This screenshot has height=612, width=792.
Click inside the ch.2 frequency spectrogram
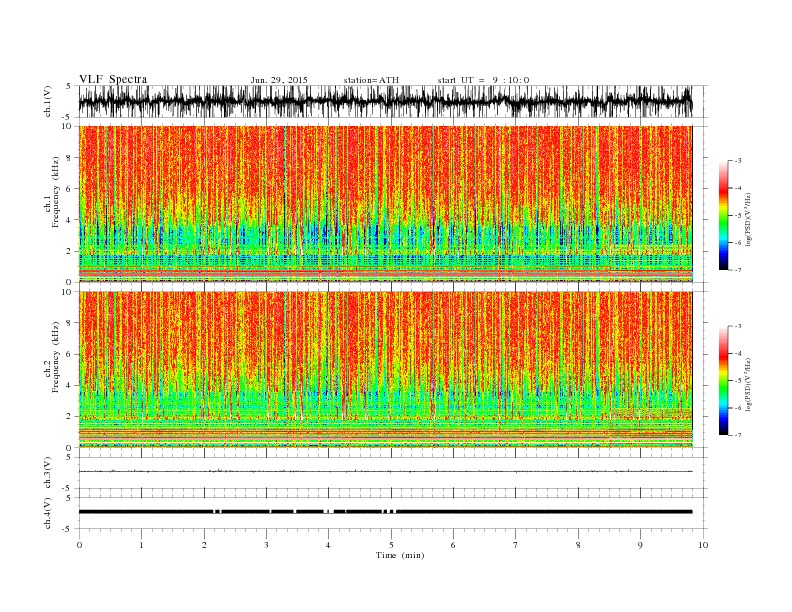[385, 369]
